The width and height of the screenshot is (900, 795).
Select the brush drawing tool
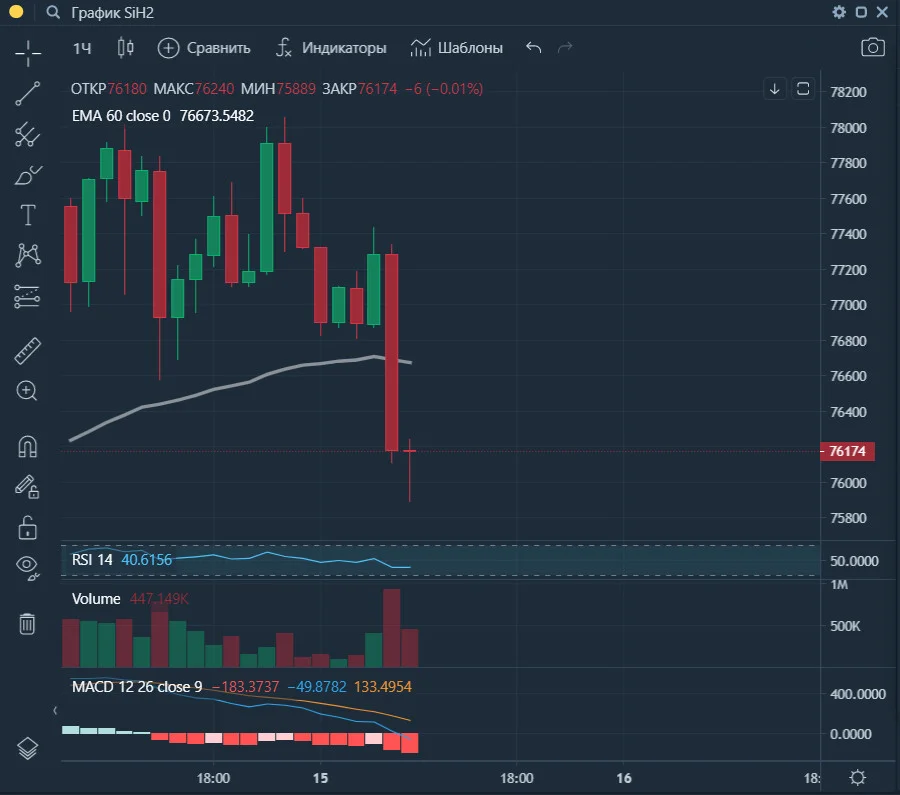coord(28,175)
